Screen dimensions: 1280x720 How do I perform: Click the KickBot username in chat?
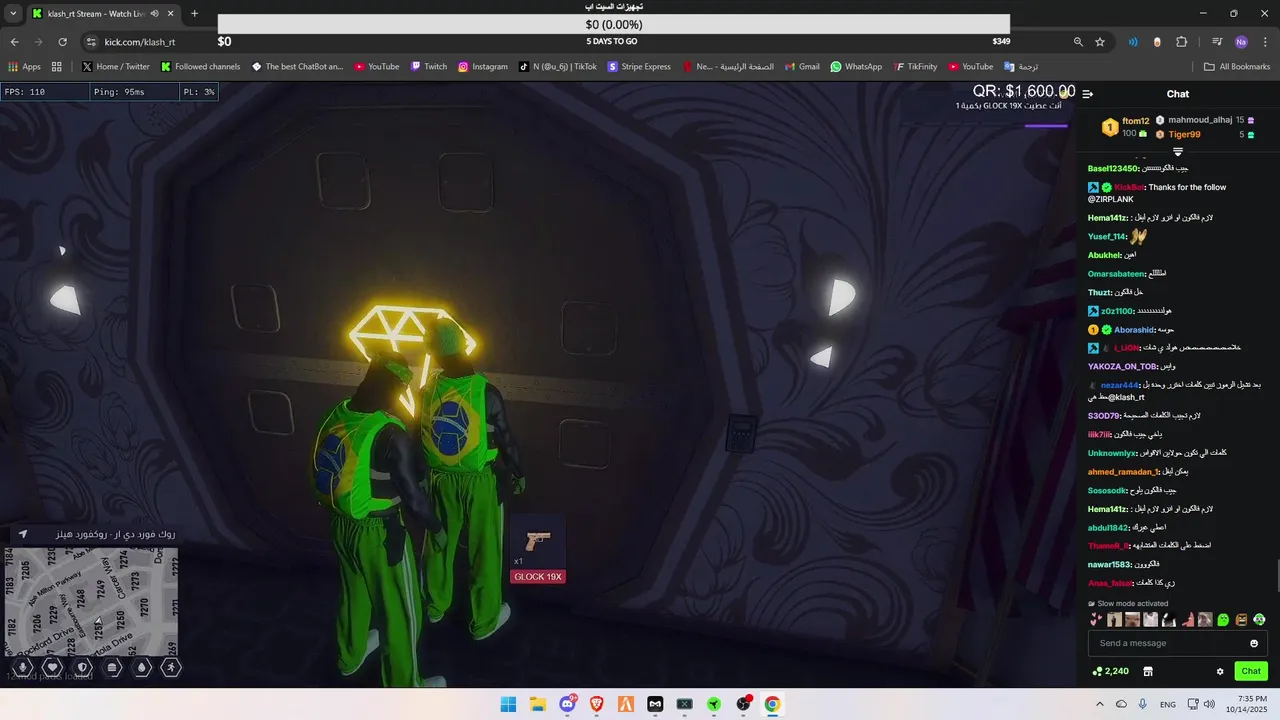point(1128,187)
